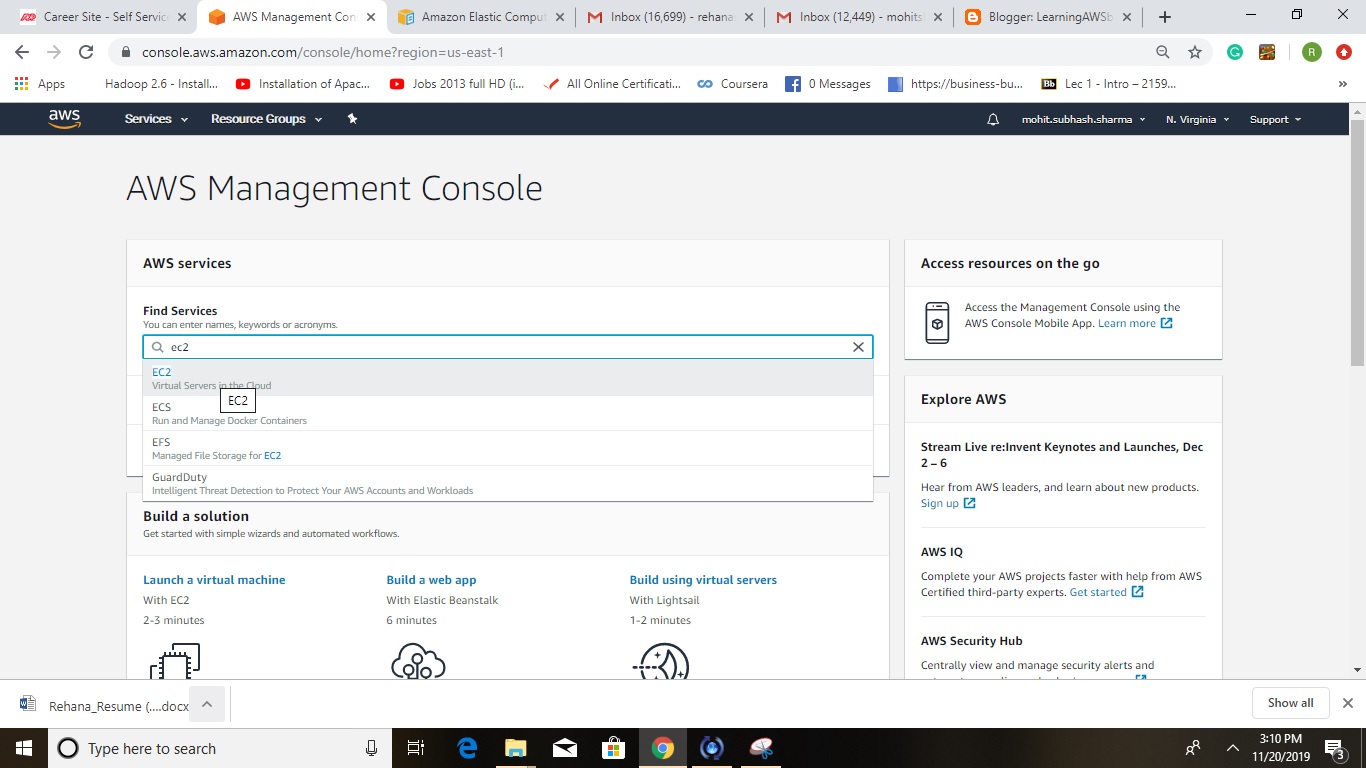The width and height of the screenshot is (1366, 768).
Task: Click the mobile phone icon for Console Mobile App
Action: click(x=937, y=322)
